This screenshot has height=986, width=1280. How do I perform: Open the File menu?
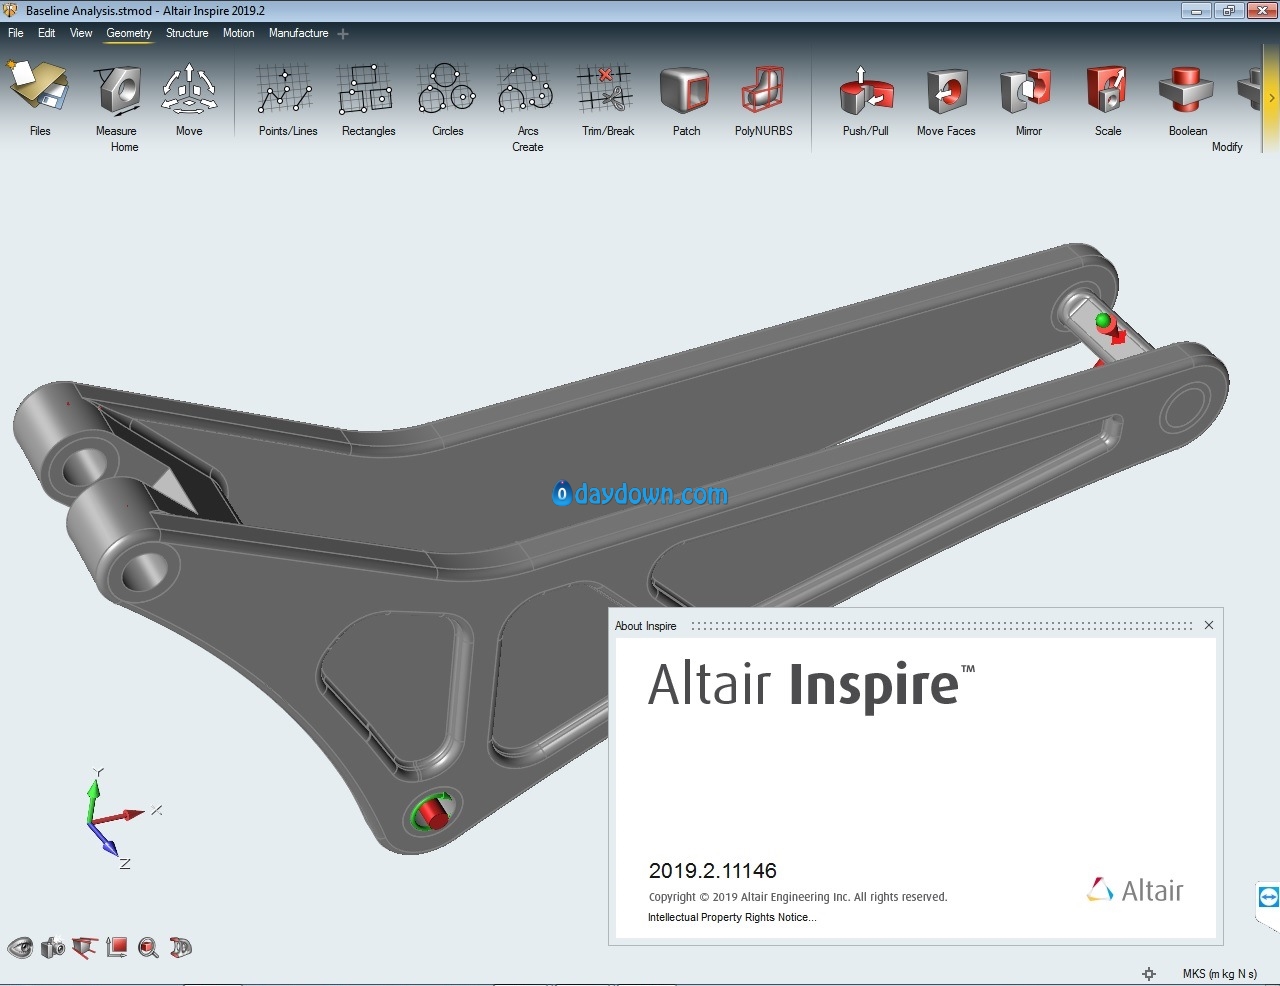(16, 33)
